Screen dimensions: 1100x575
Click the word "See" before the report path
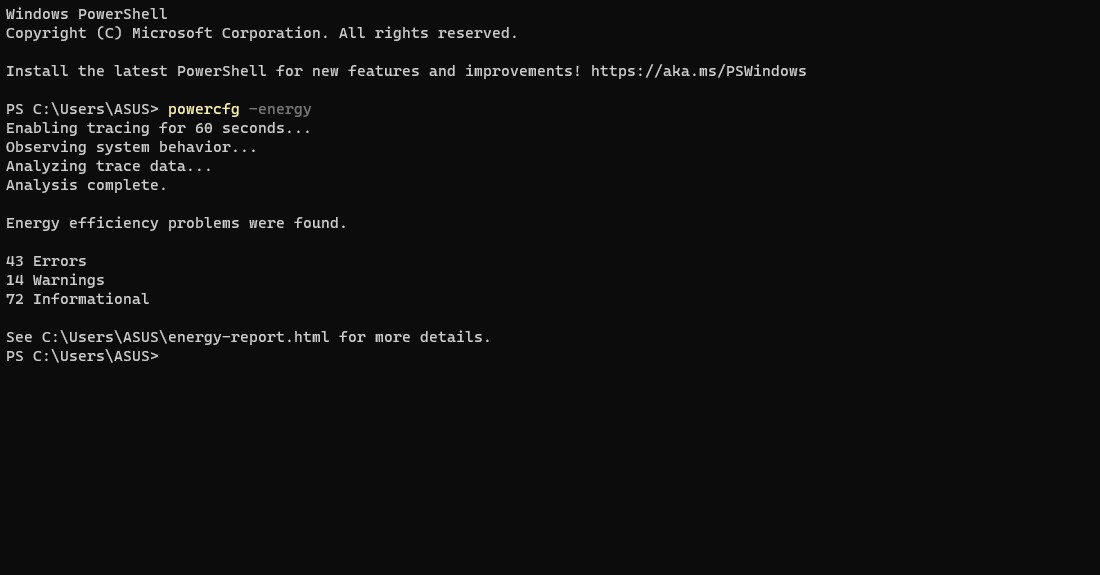(x=19, y=337)
